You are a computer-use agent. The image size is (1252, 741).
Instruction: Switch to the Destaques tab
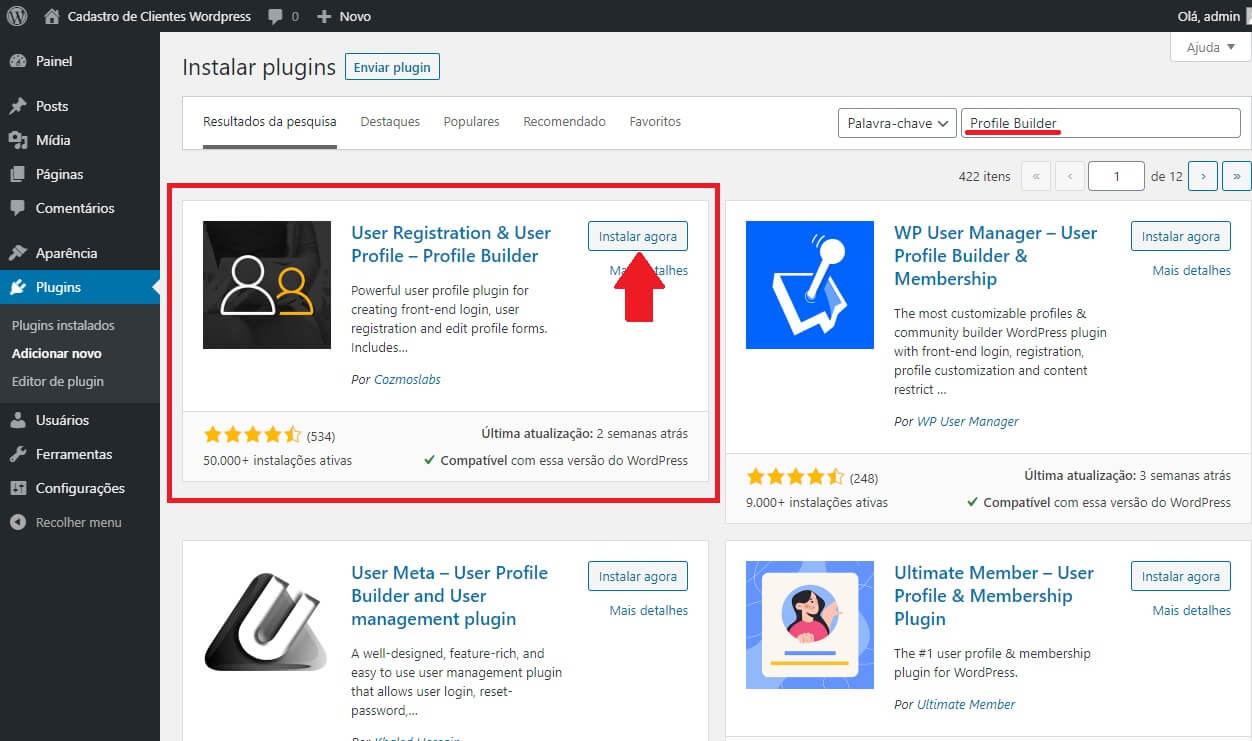point(390,122)
